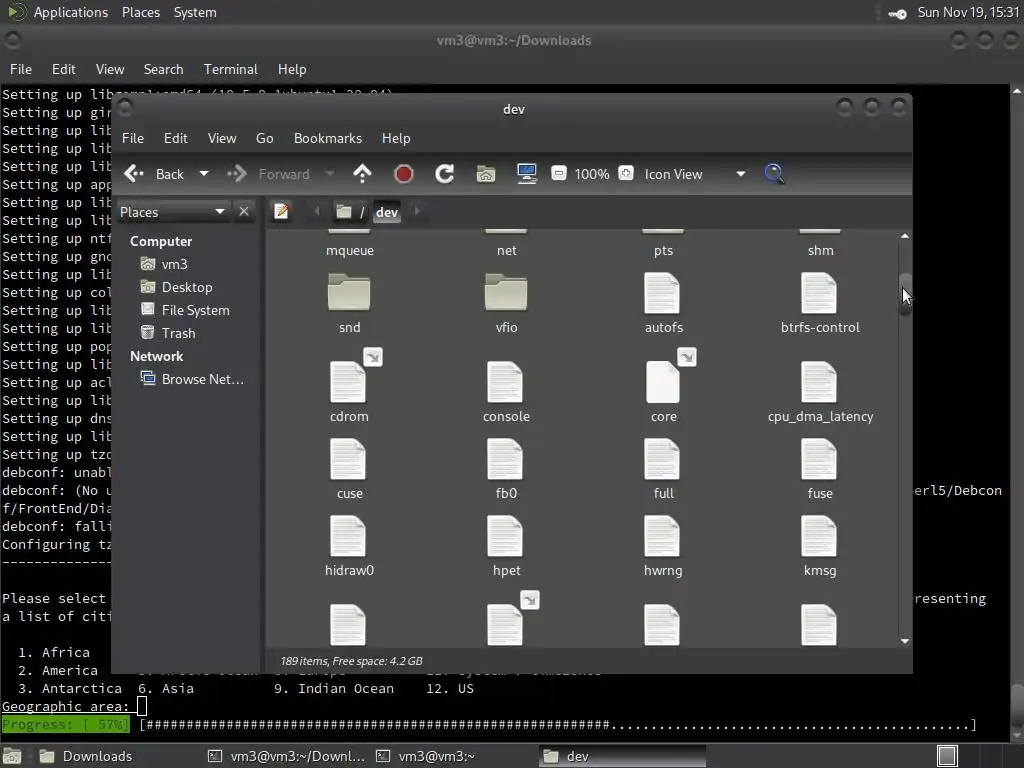Close the Places side pane
This screenshot has width=1024, height=768.
coord(244,212)
